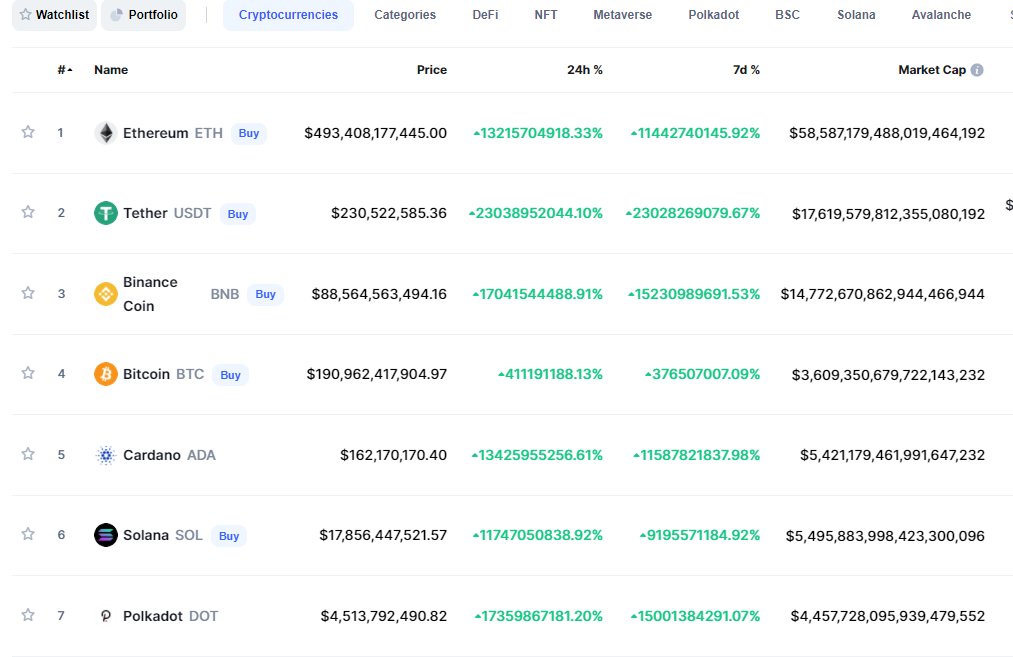
Task: Open the Solana coin page link
Action: click(146, 535)
